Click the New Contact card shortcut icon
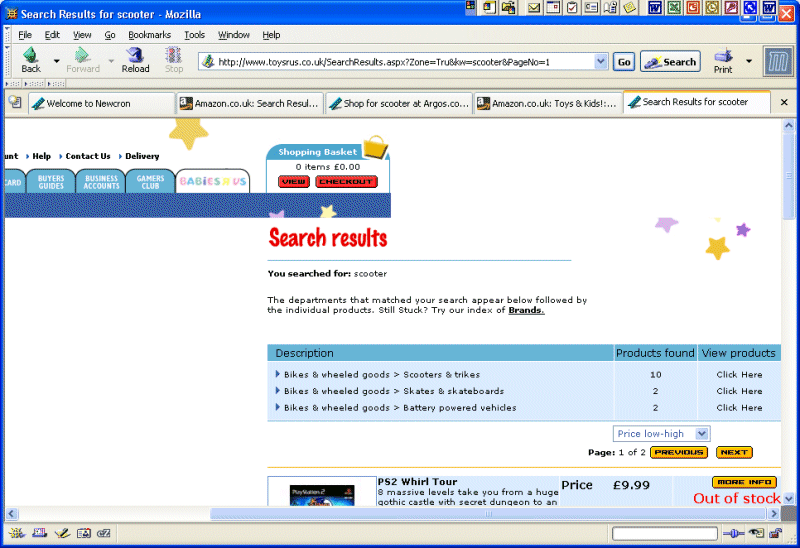 [x=591, y=7]
